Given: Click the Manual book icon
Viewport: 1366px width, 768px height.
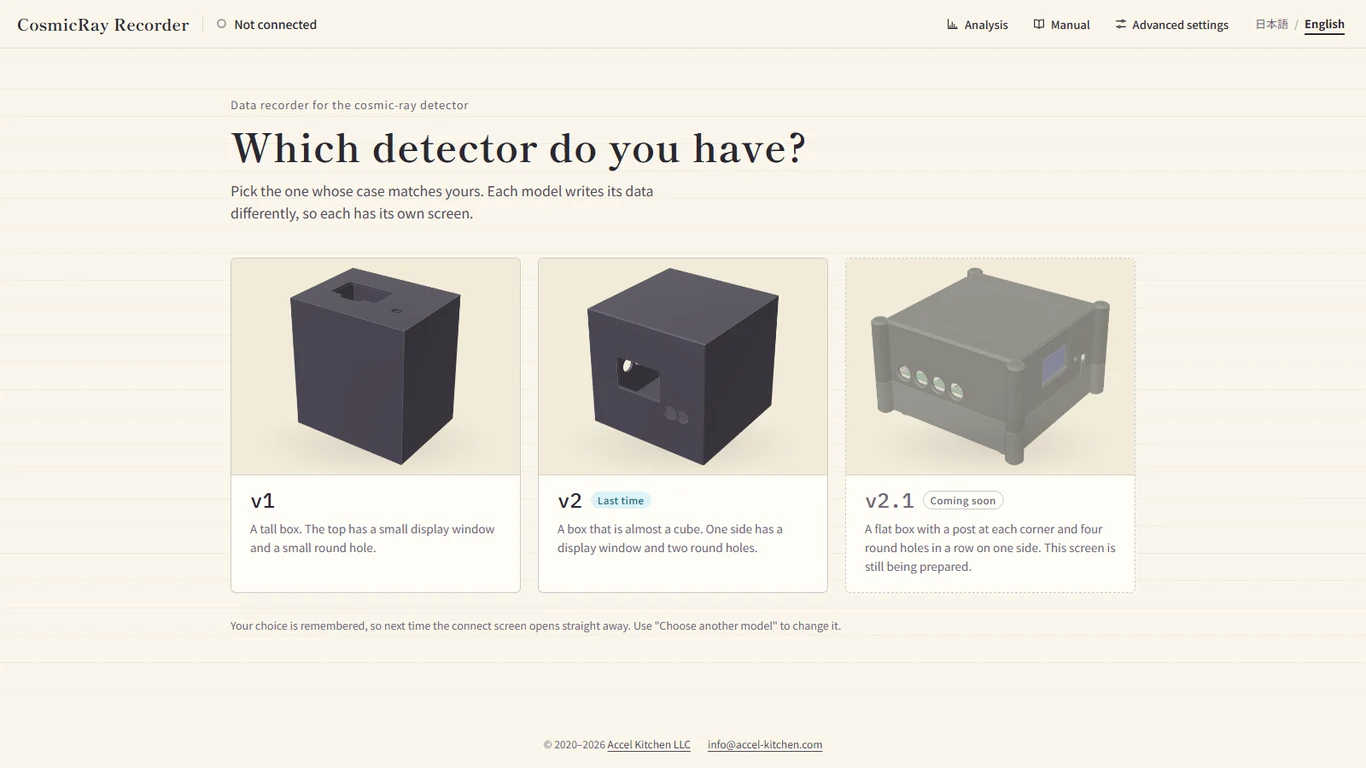Looking at the screenshot, I should 1039,24.
